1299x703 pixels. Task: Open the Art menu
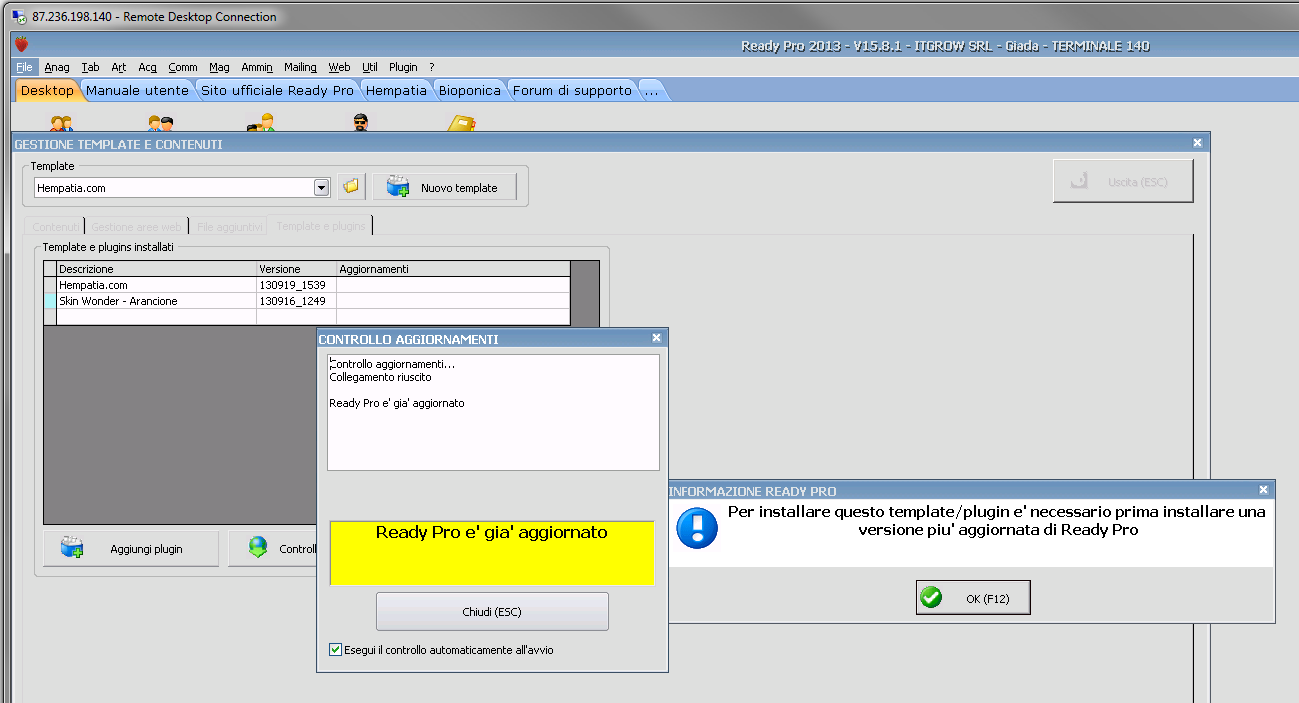(x=119, y=67)
